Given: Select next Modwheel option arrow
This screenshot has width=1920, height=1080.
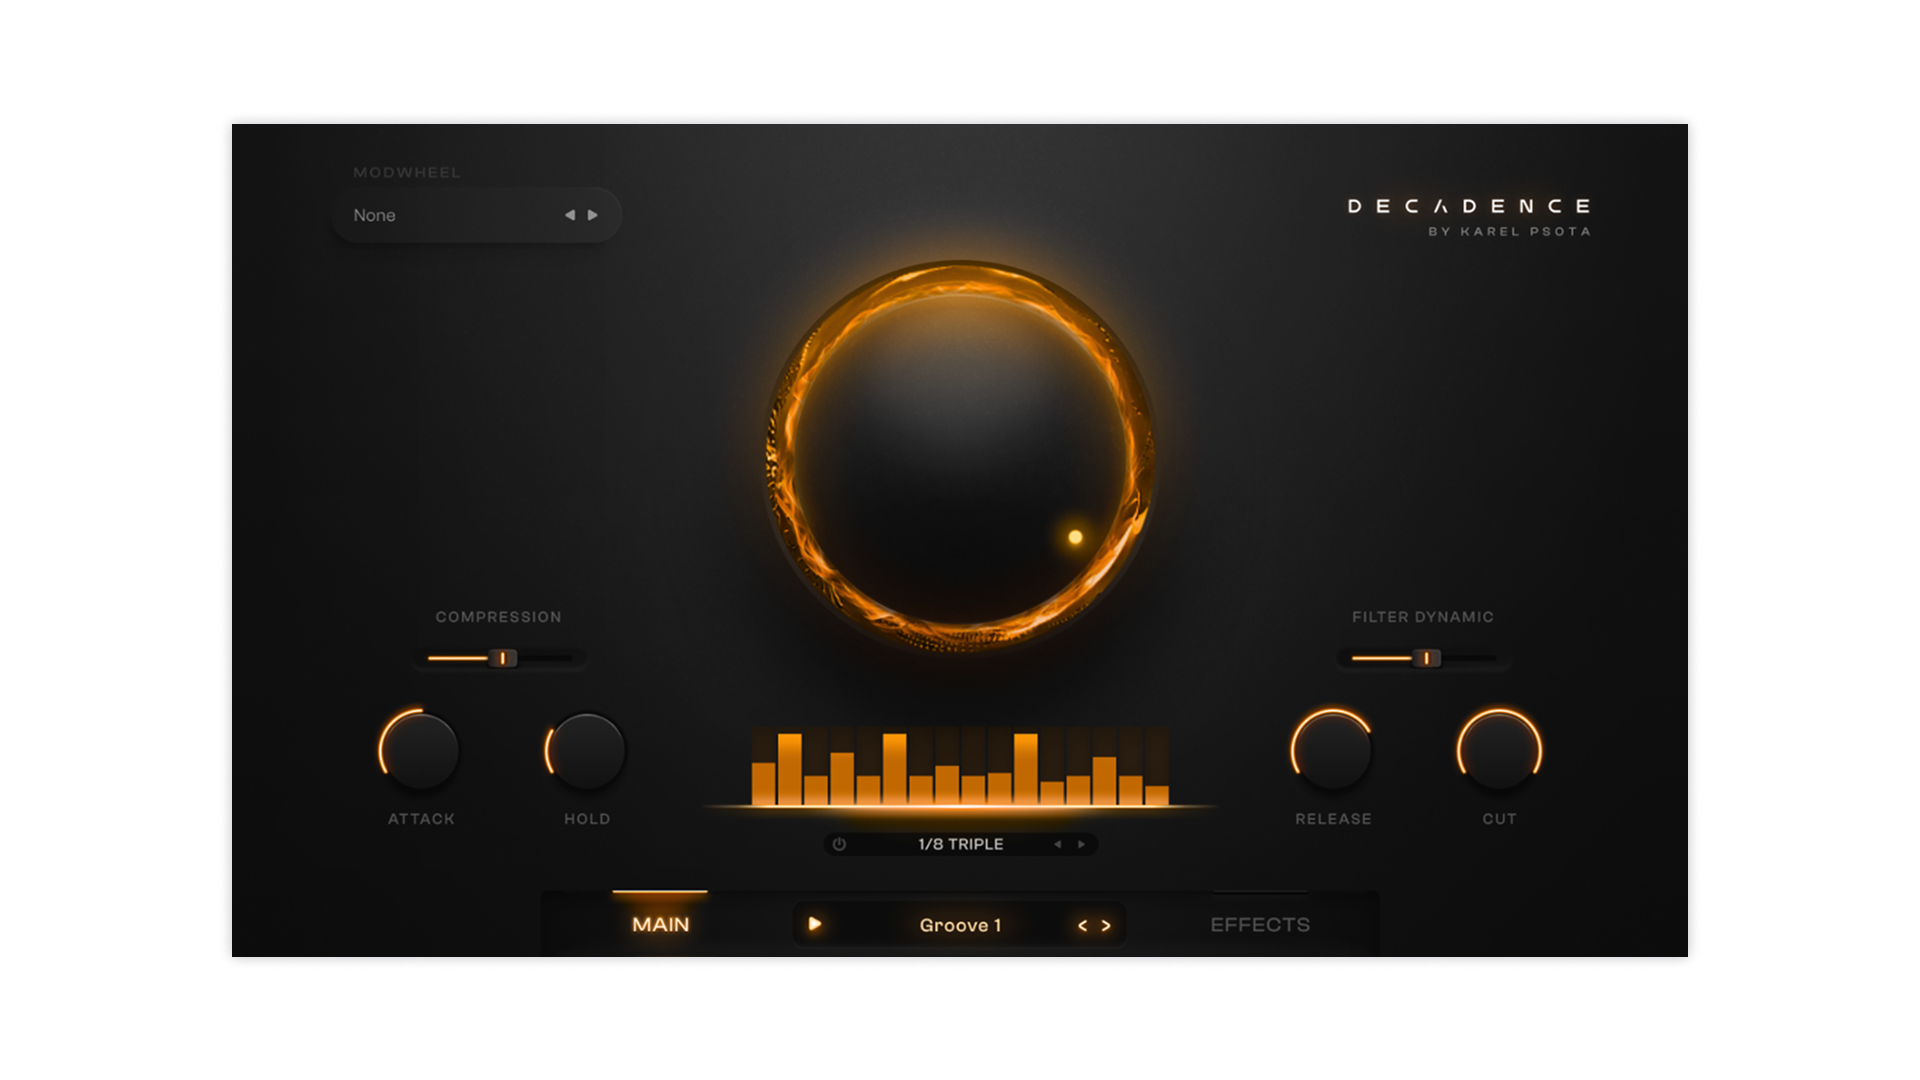Looking at the screenshot, I should (593, 215).
